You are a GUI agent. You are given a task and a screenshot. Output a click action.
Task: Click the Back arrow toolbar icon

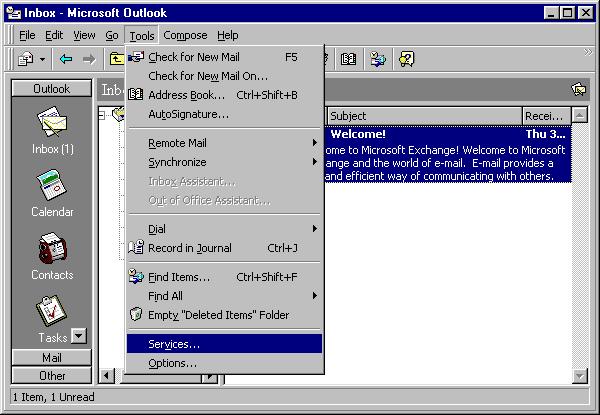(66, 59)
